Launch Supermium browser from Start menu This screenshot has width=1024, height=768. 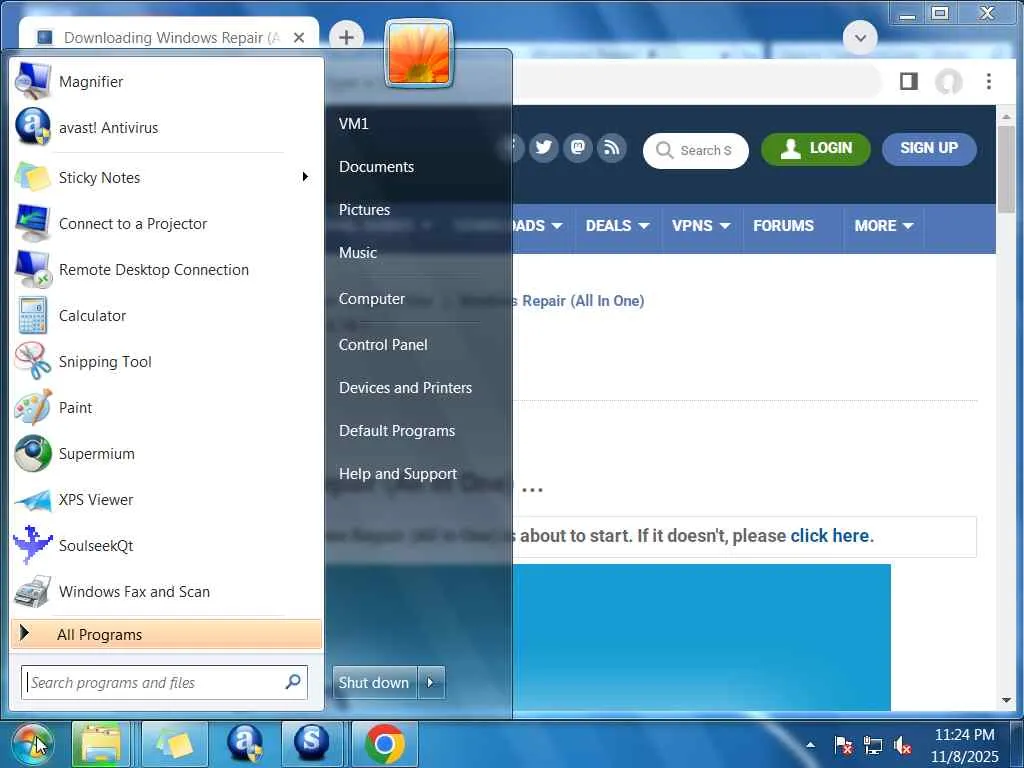pyautogui.click(x=167, y=454)
